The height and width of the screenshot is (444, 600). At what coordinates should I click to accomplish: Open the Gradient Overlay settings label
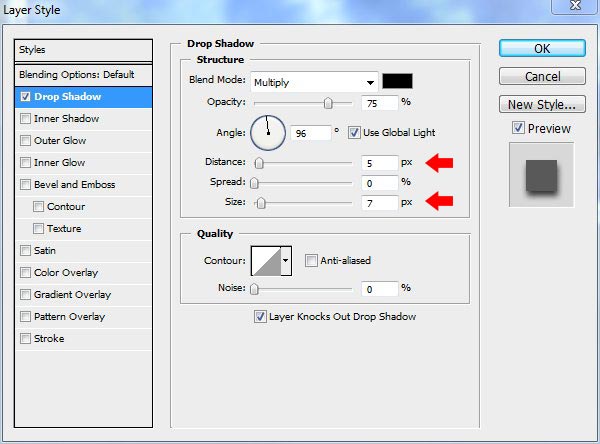point(72,295)
